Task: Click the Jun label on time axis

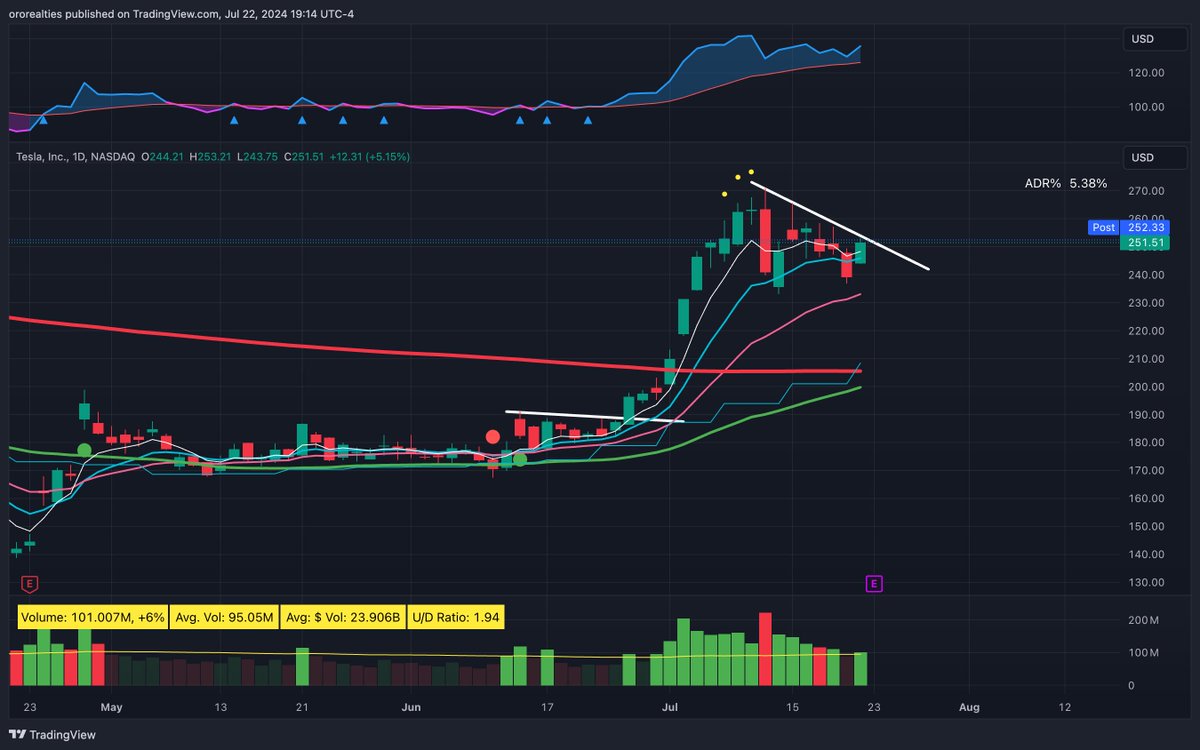Action: [x=411, y=707]
